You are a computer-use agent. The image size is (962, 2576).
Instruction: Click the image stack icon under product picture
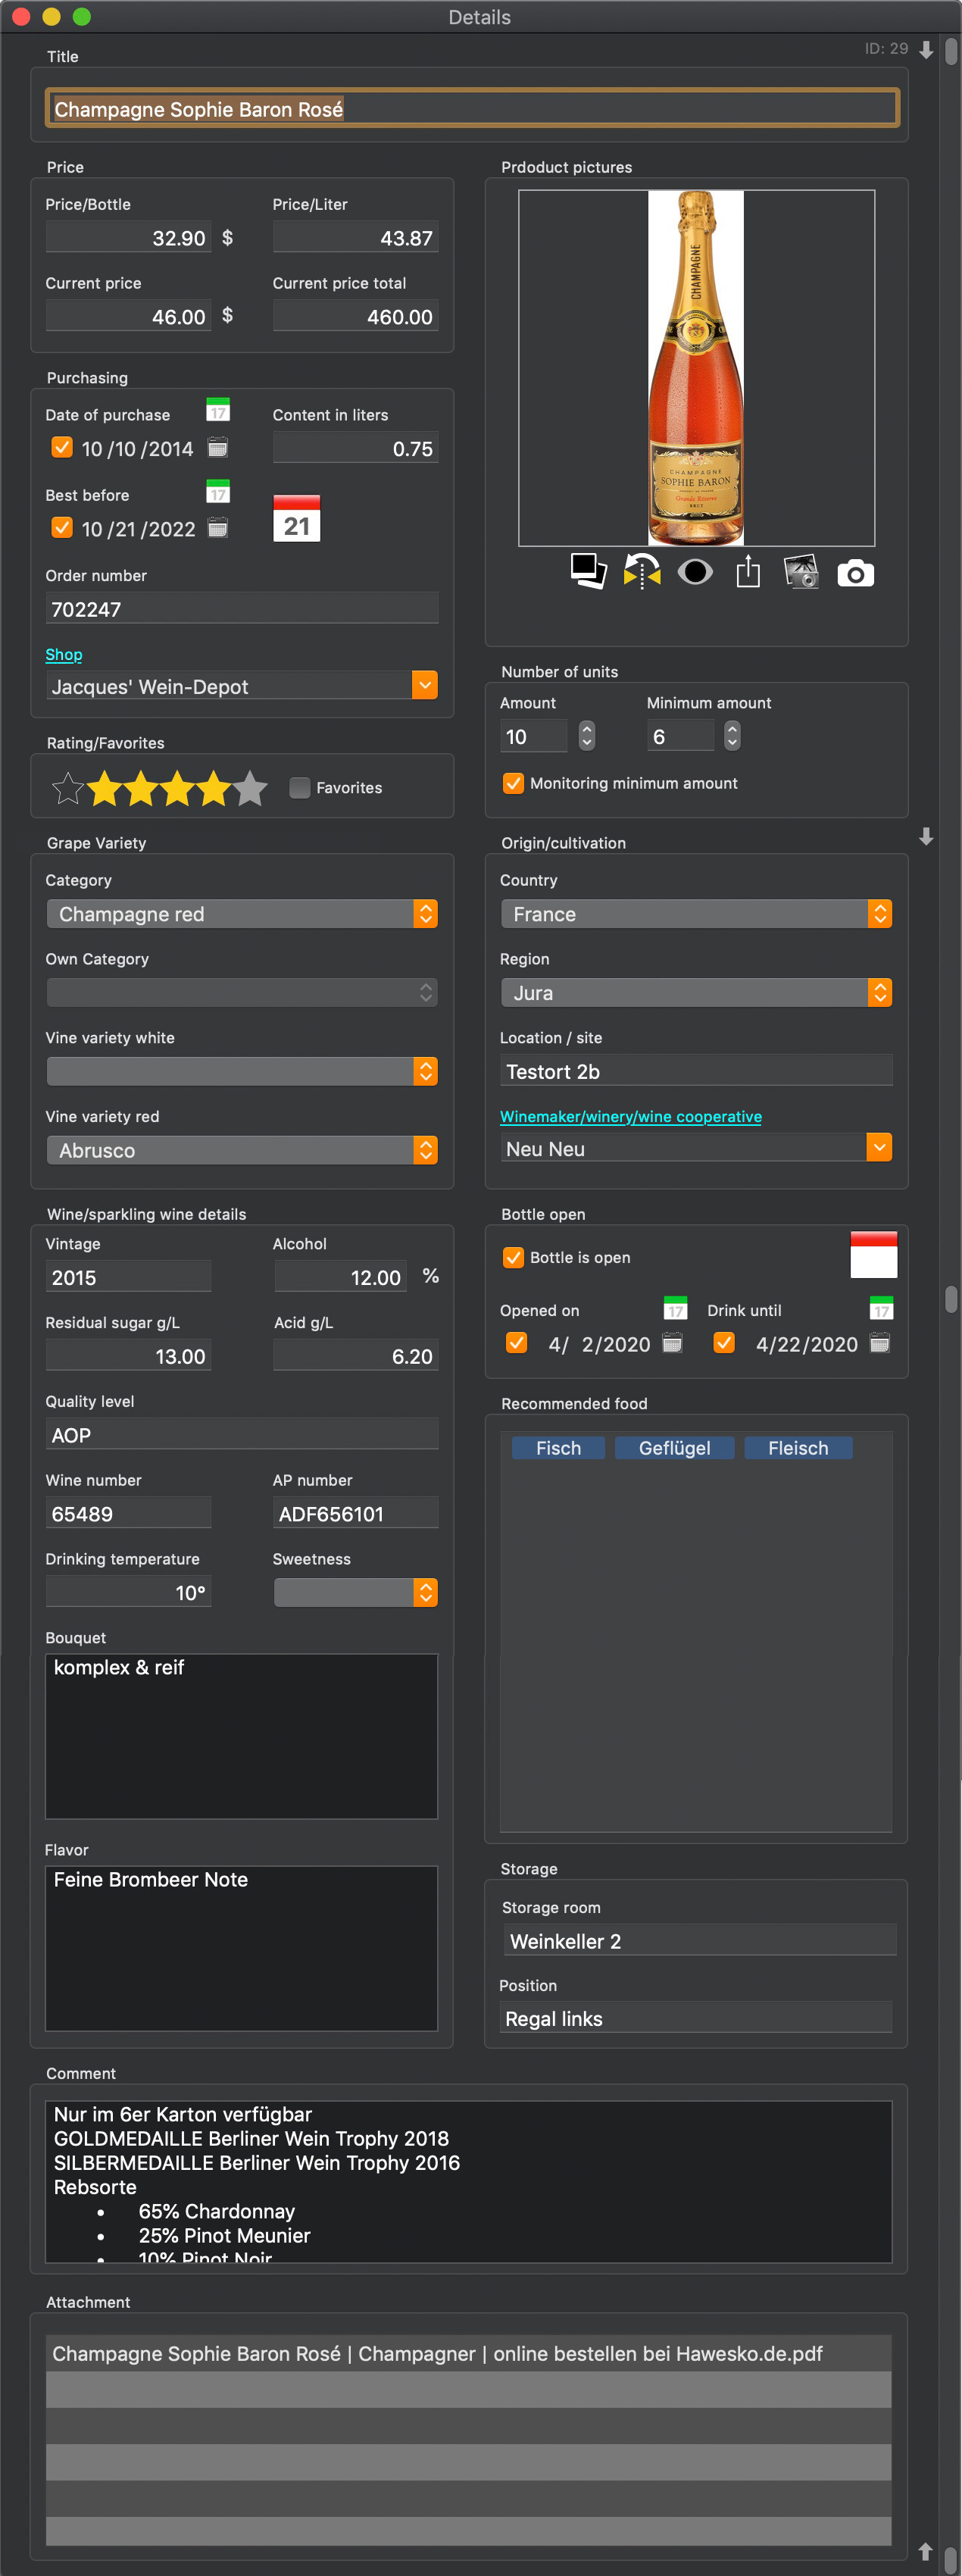click(x=589, y=572)
